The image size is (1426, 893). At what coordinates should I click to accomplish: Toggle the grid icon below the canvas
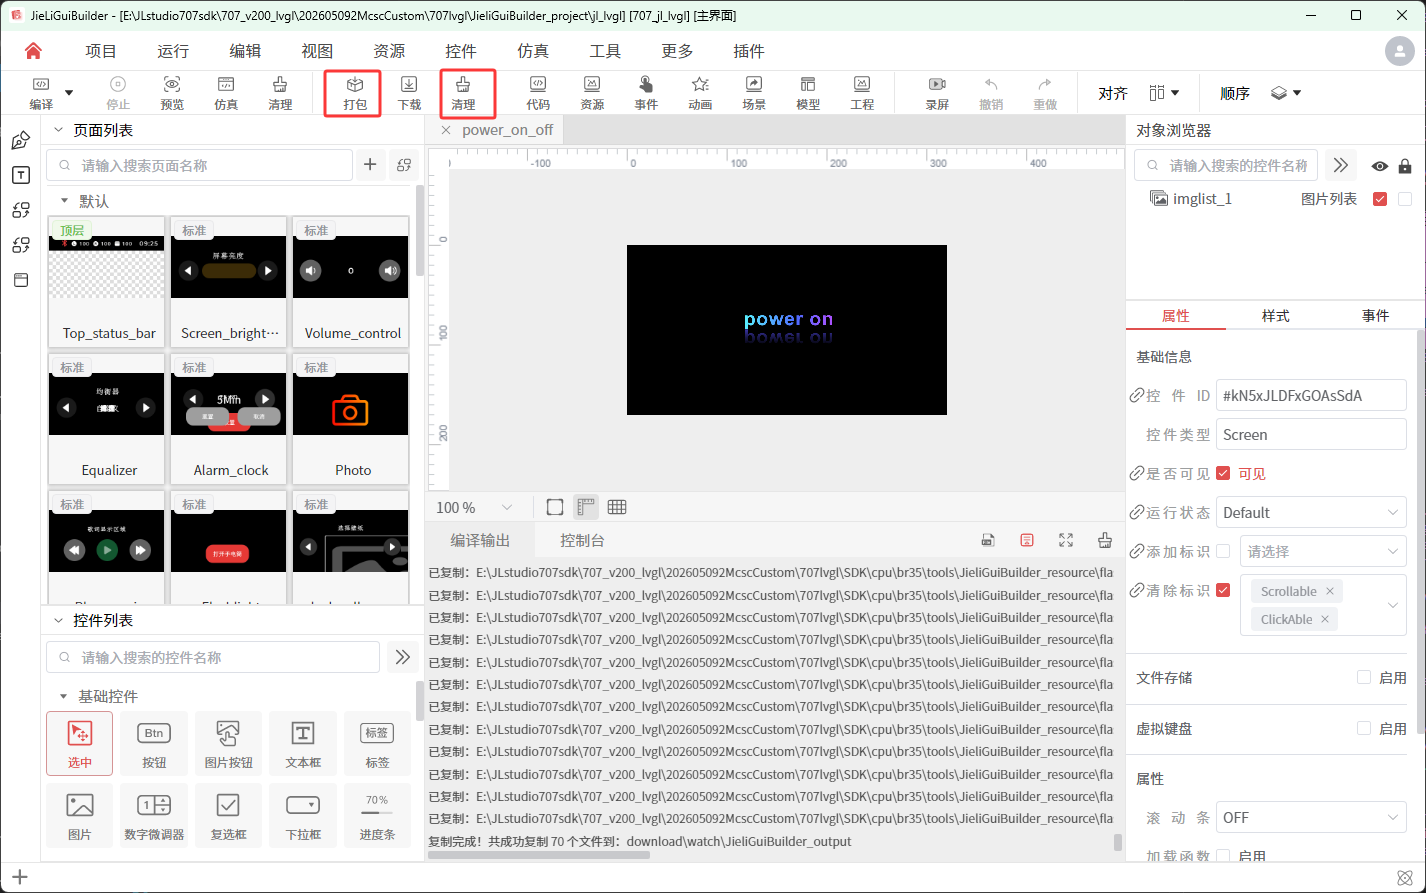pos(617,507)
